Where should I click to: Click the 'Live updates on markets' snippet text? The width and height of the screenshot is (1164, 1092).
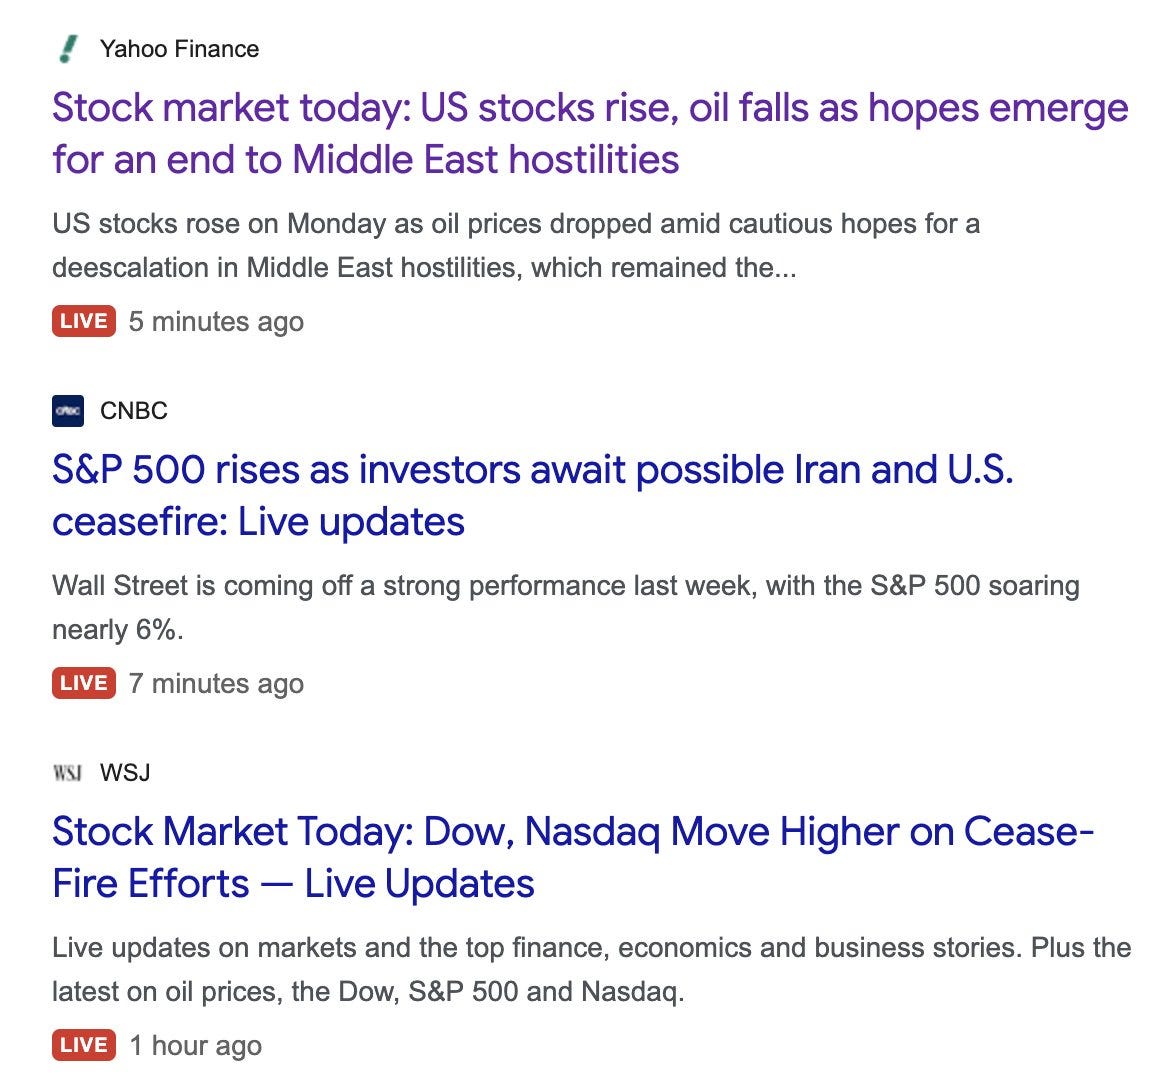click(x=592, y=970)
